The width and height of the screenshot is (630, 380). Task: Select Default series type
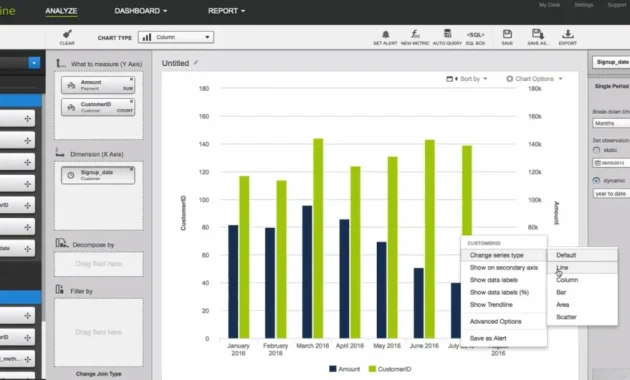(582, 255)
